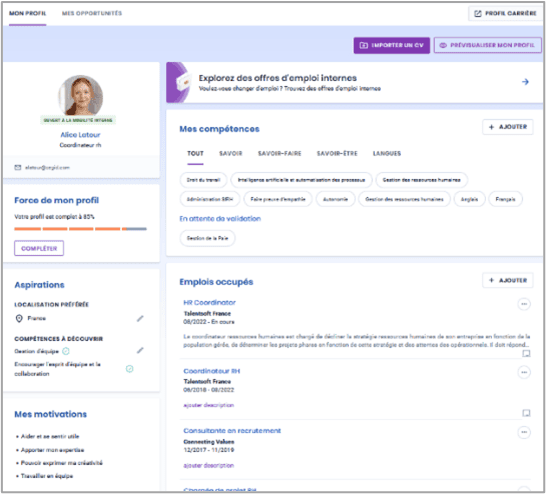Click Connecting Values company text
Image resolution: width=546 pixels, height=494 pixels.
point(209,442)
